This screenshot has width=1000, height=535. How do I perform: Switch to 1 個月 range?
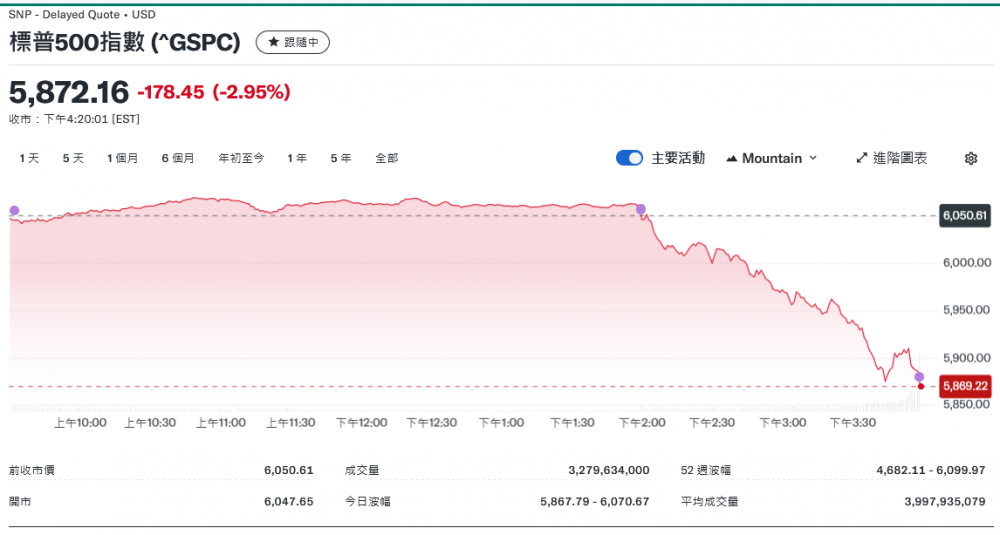(x=122, y=158)
